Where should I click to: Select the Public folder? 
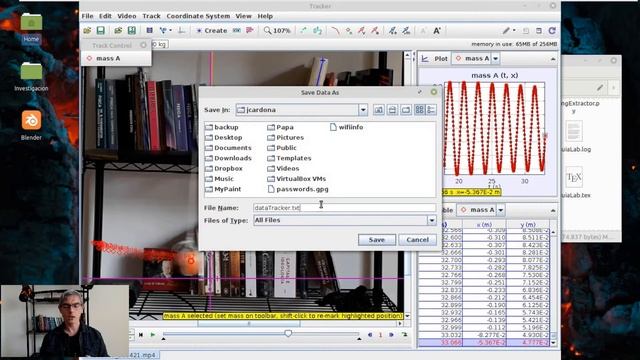[282, 148]
